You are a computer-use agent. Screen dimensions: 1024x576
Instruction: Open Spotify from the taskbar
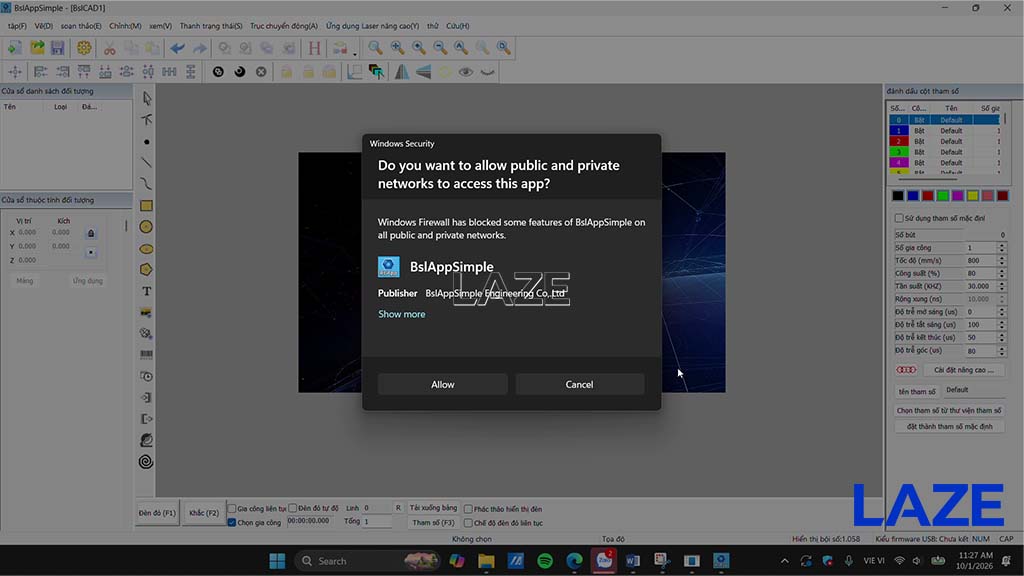tap(545, 561)
